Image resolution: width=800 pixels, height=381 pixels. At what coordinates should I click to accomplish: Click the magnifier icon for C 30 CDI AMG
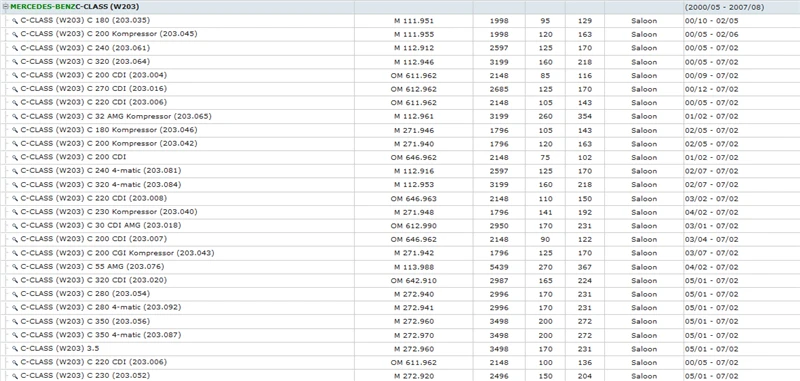click(x=15, y=225)
